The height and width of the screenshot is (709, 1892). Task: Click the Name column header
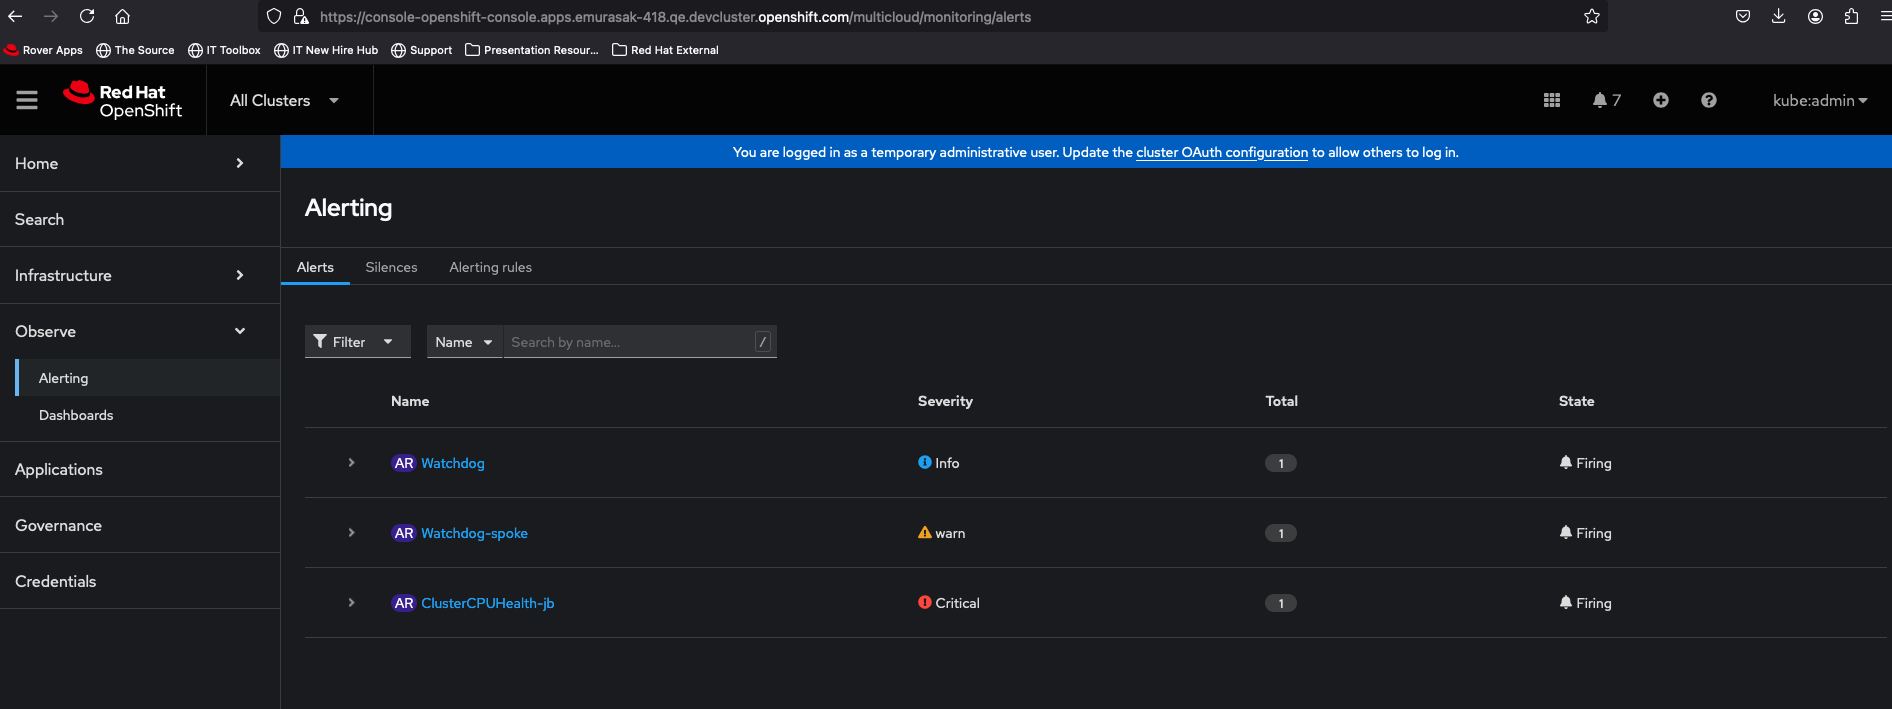[x=410, y=401]
